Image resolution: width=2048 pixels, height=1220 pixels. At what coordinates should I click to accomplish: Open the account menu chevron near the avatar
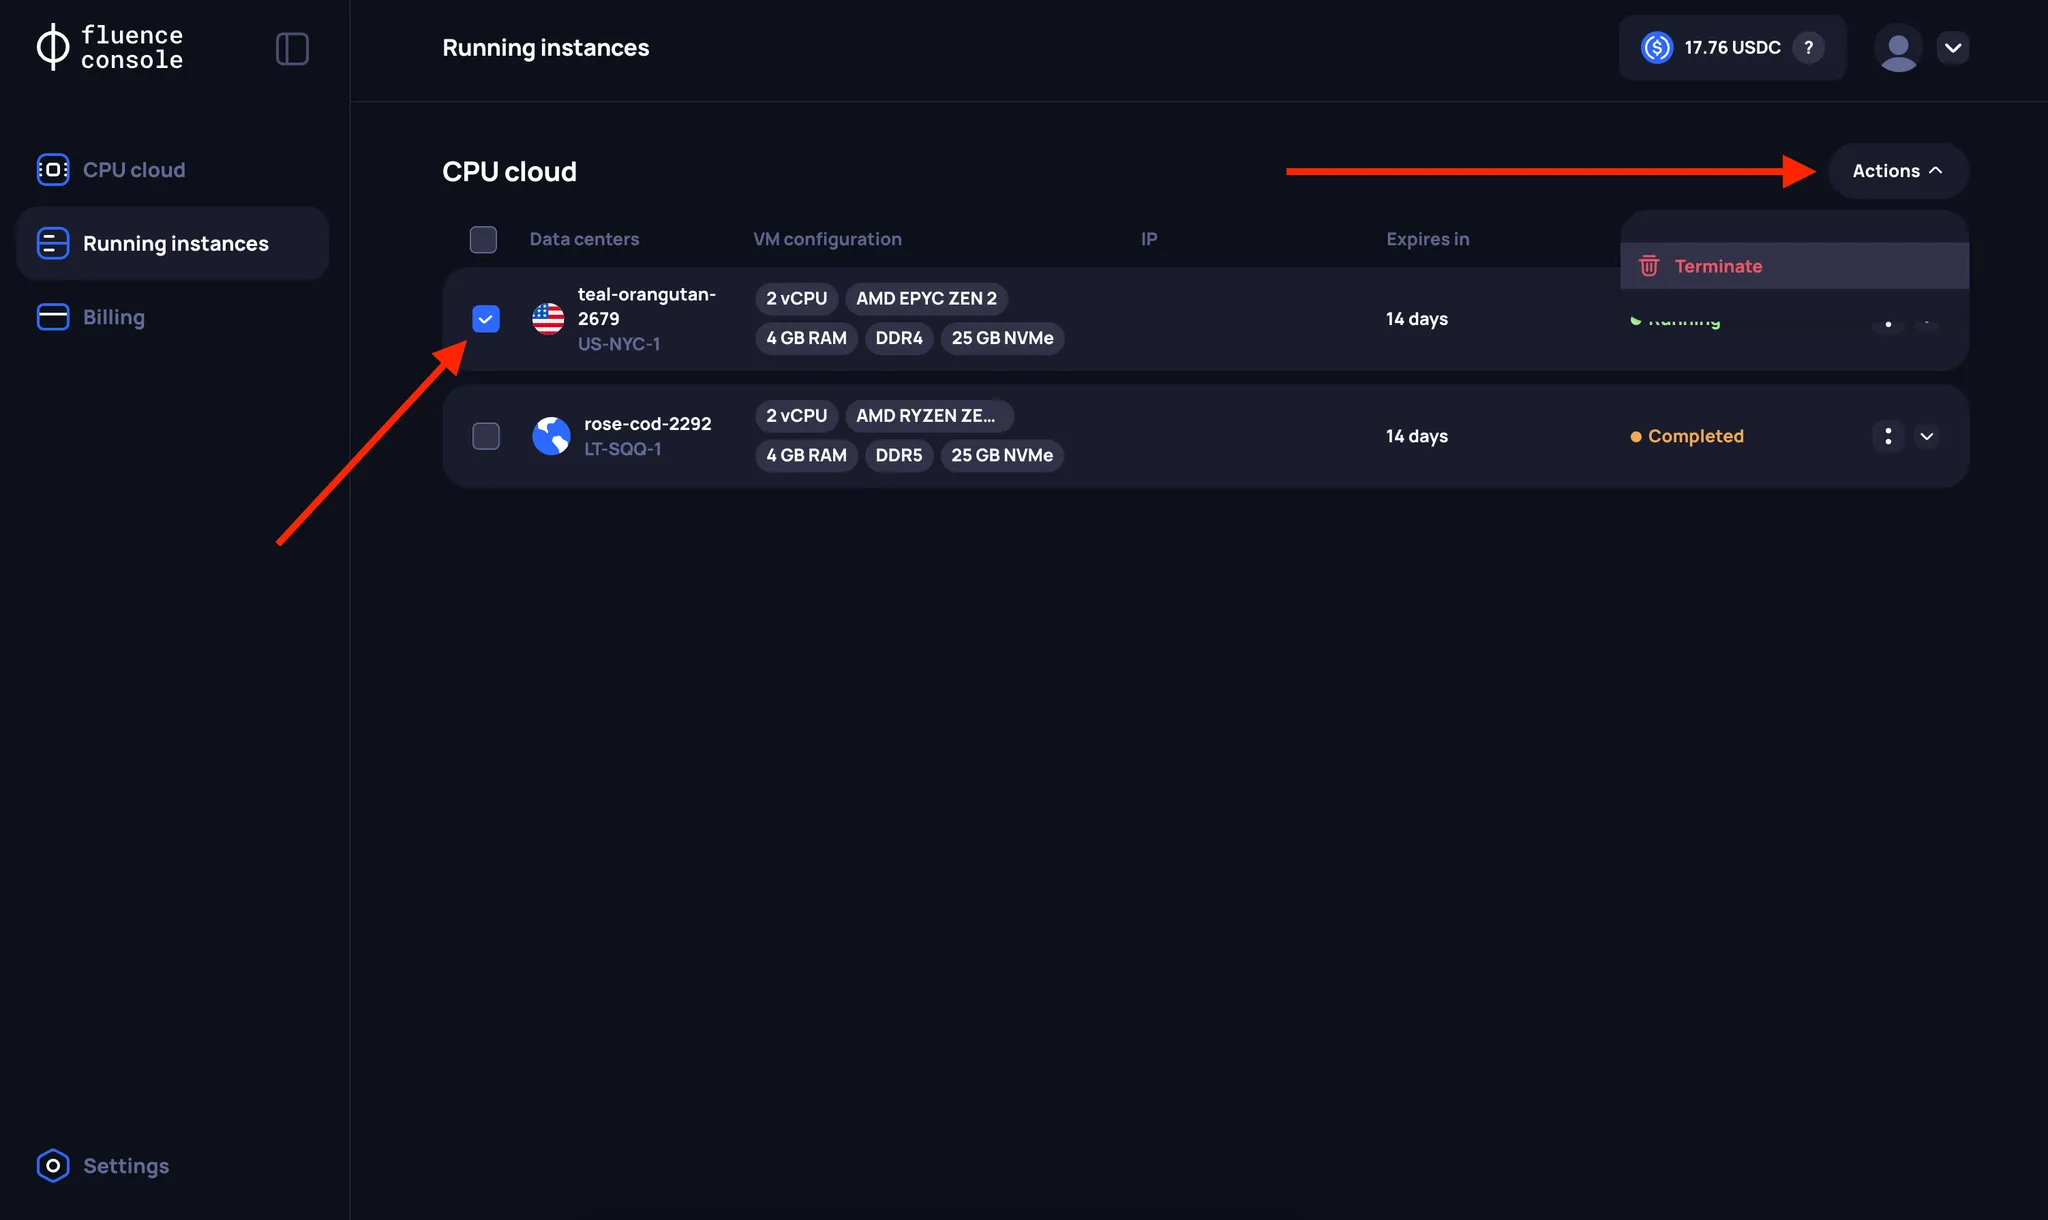click(1954, 47)
